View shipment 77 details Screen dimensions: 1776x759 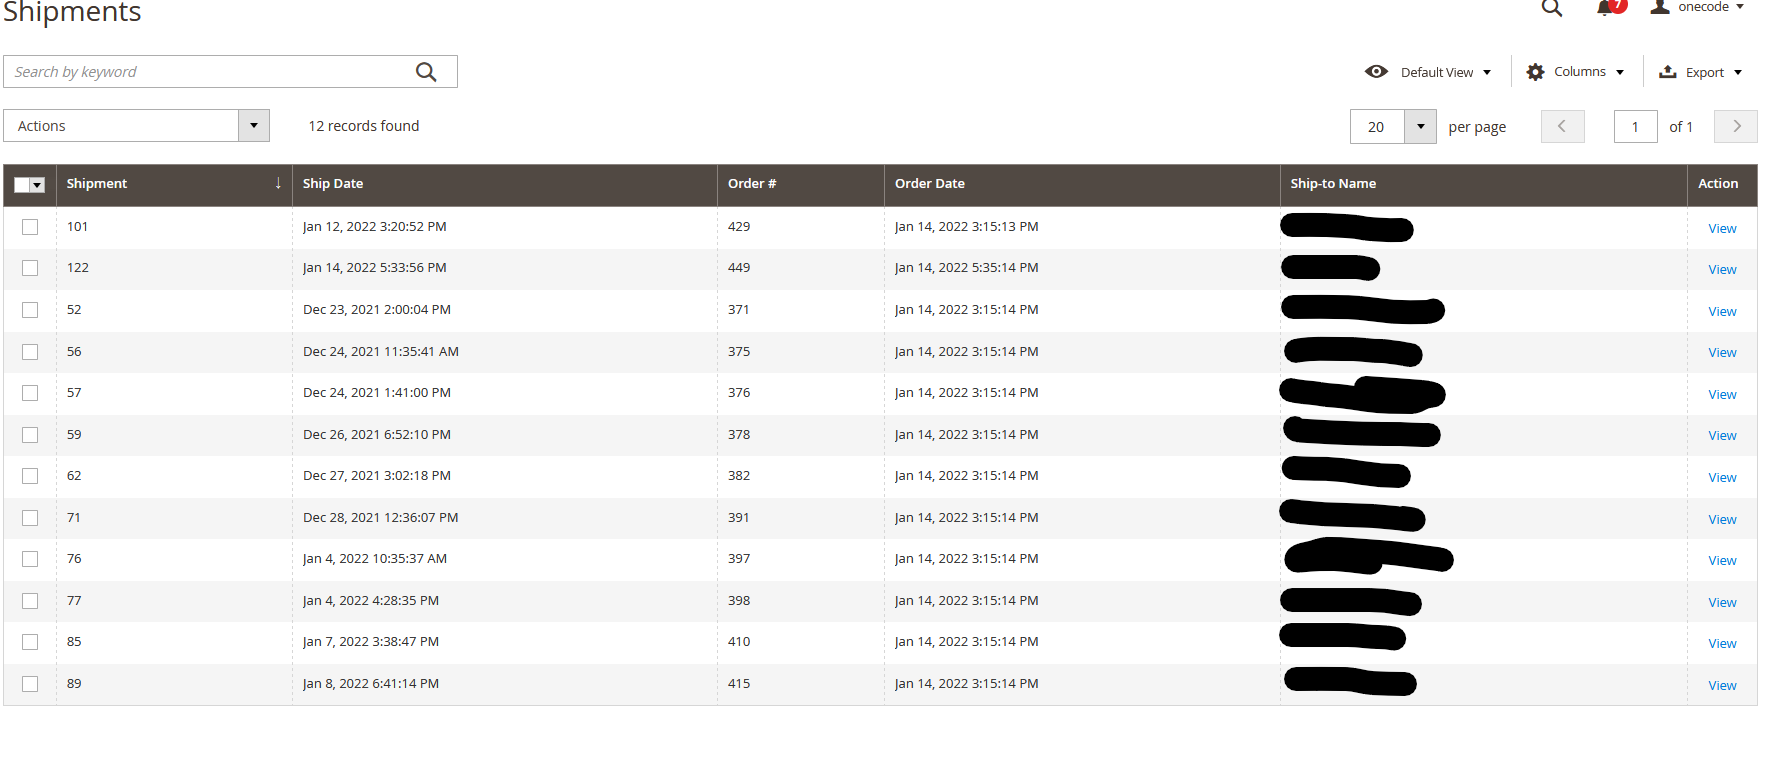1722,603
